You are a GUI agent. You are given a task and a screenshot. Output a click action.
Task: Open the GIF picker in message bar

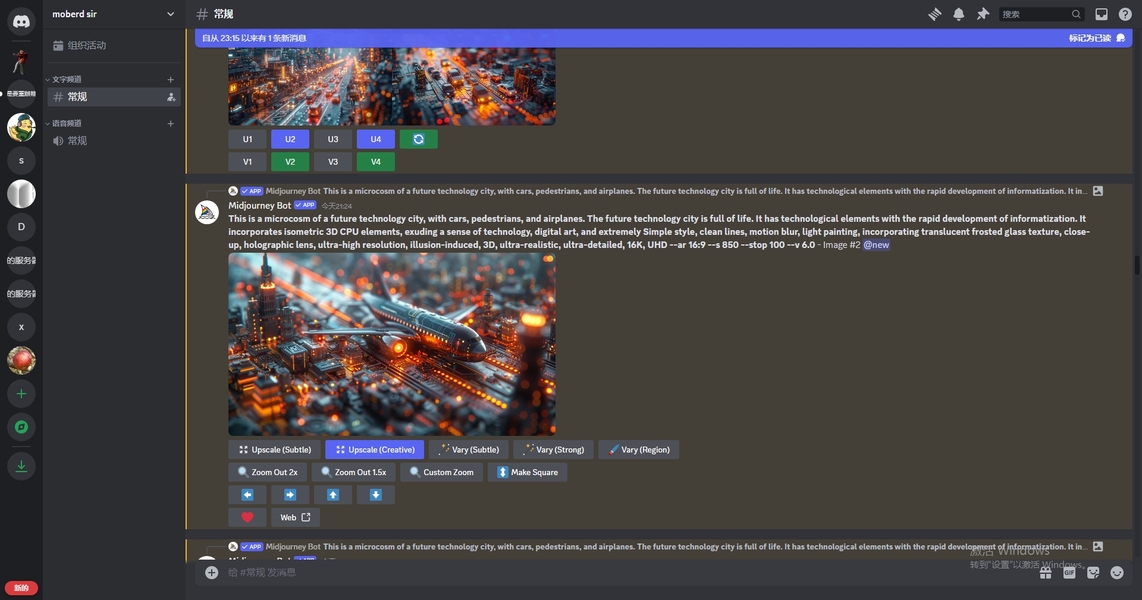pos(1069,573)
